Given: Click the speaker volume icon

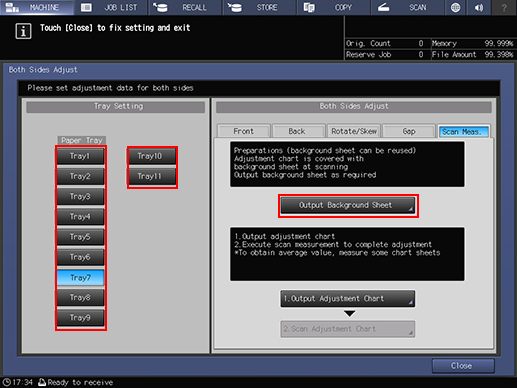Looking at the screenshot, I should coord(479,7).
